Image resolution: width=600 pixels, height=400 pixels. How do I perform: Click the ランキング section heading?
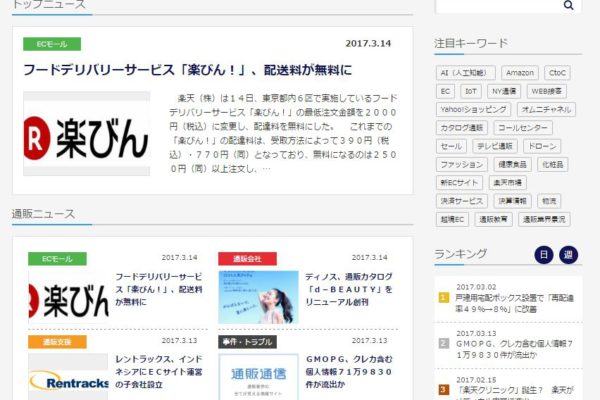[461, 254]
